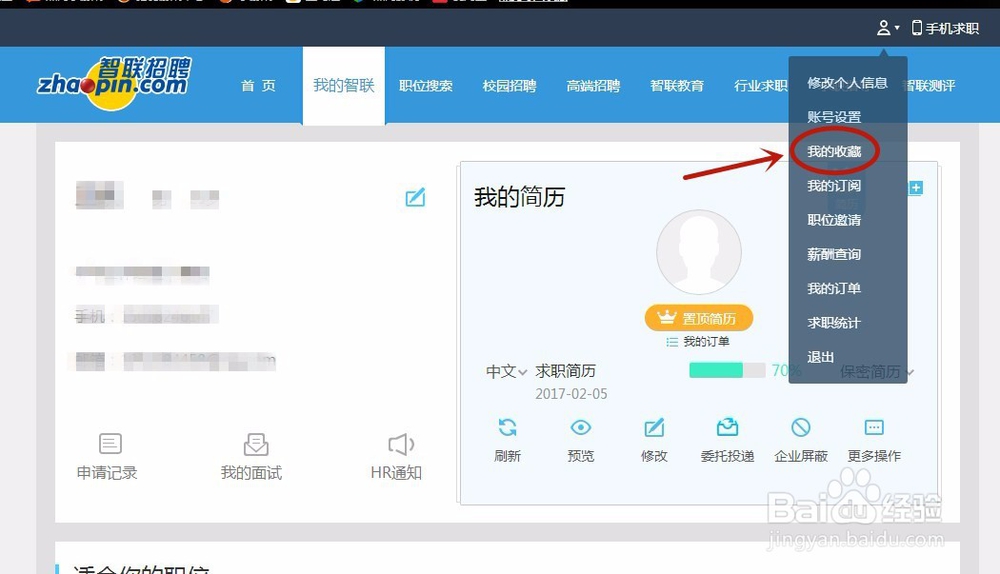Open 校园招聘 navigation item
Screen dimensions: 1000x574
510,85
